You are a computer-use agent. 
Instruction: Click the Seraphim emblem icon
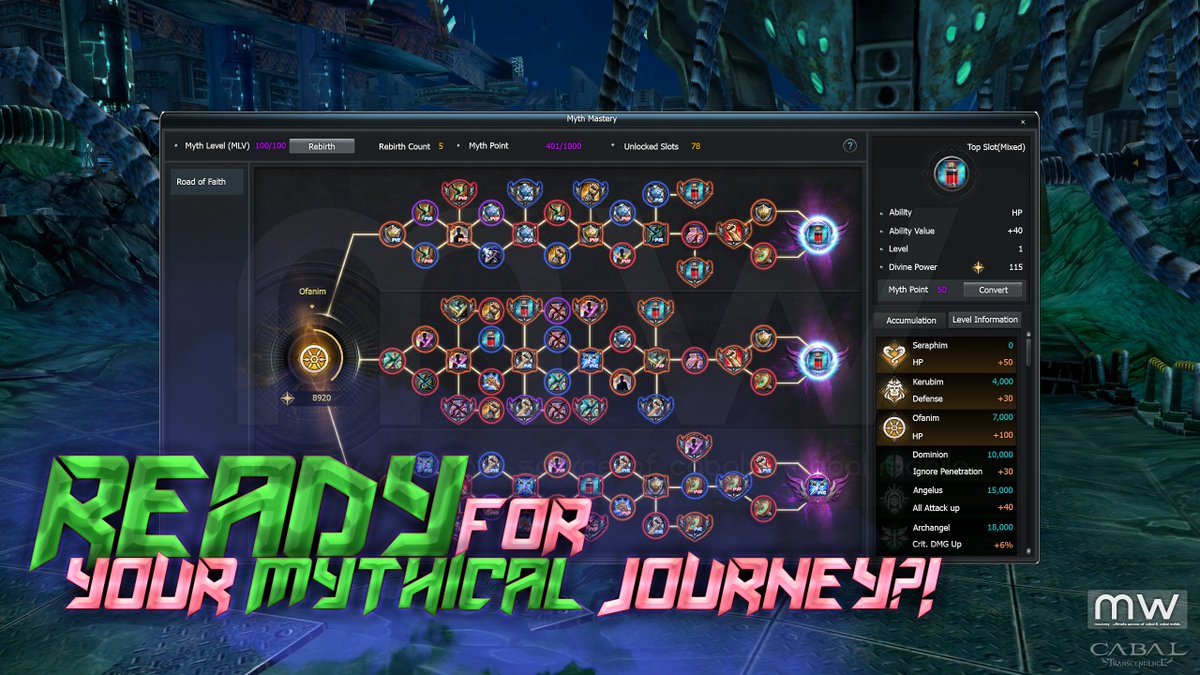click(893, 354)
